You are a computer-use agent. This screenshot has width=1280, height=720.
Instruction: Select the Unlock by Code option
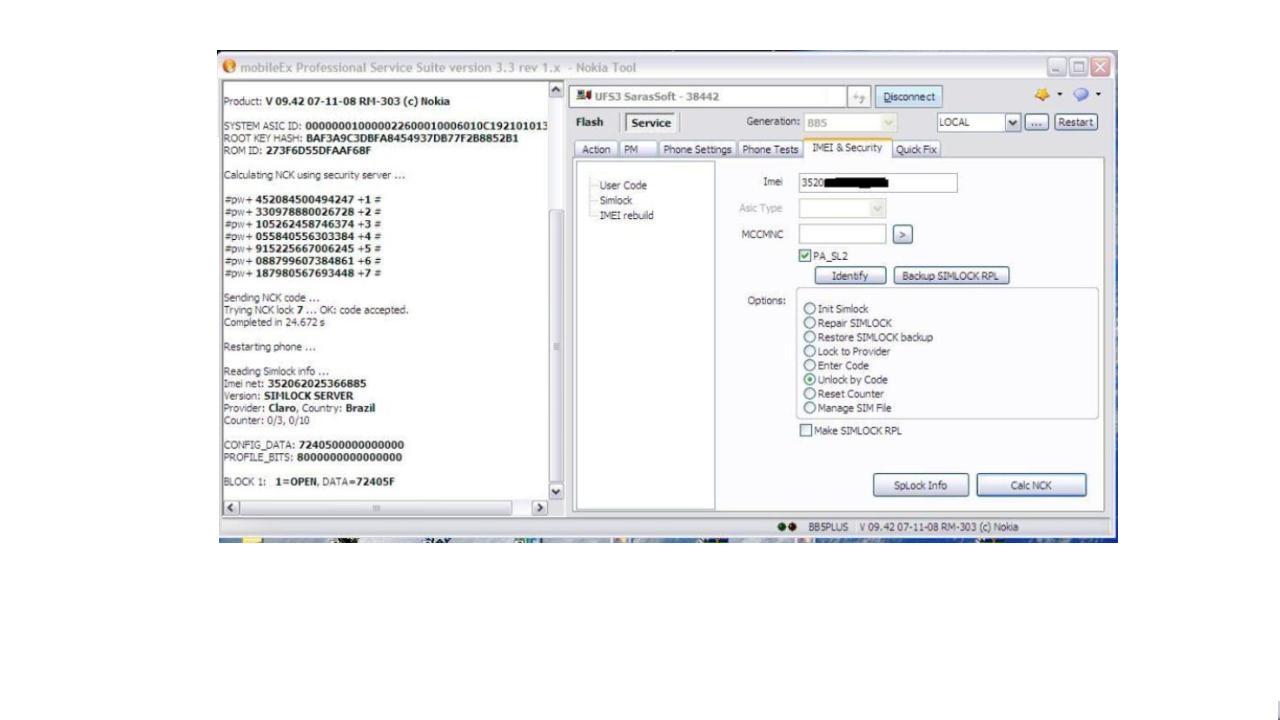coord(810,380)
